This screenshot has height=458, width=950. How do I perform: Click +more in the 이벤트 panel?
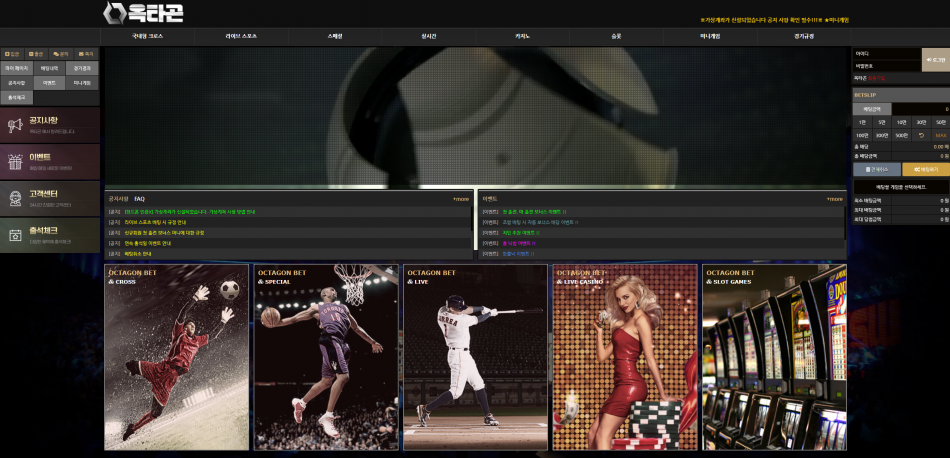pyautogui.click(x=834, y=199)
